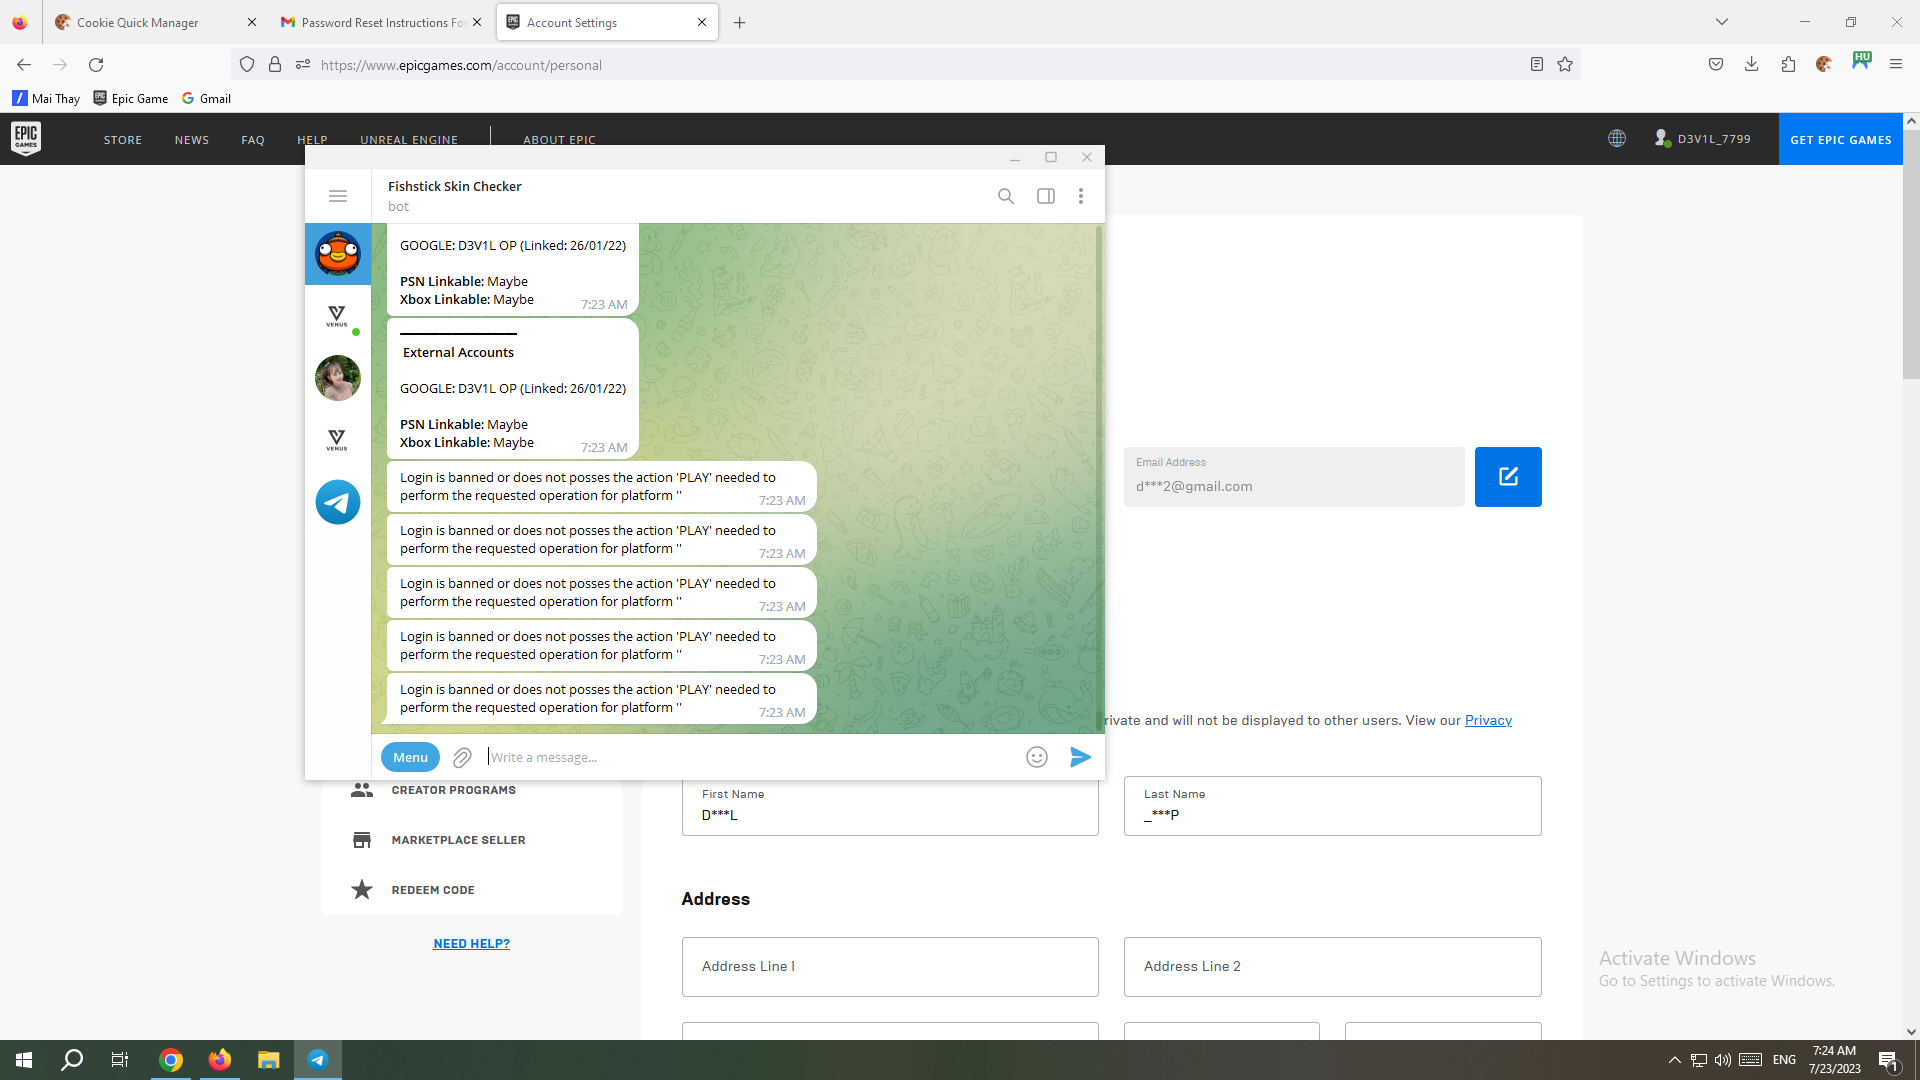Open Epic Game bookmark

coord(131,98)
